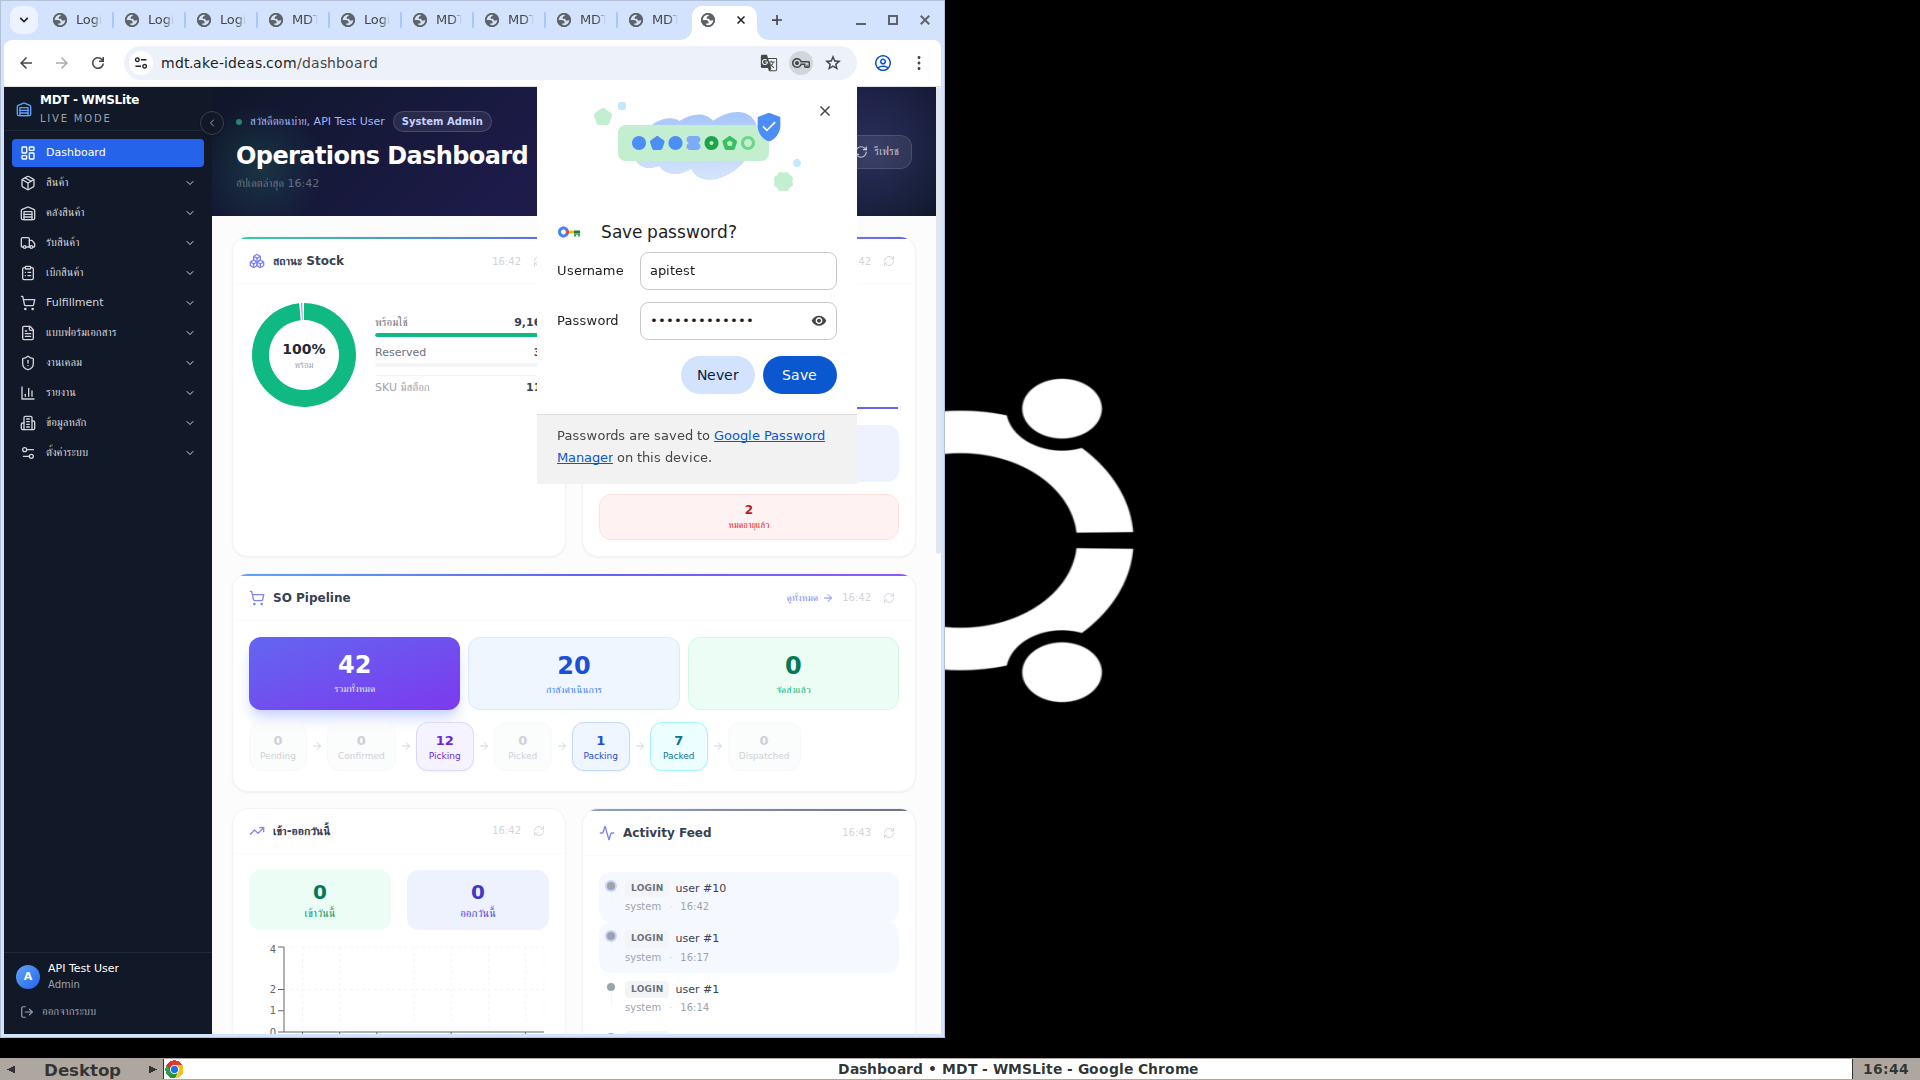Open the Chrome profile icon

click(x=883, y=63)
